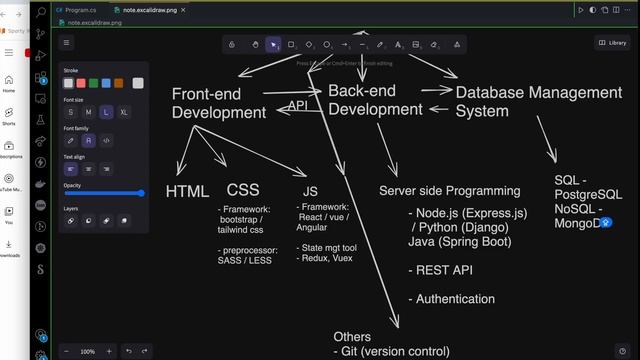Zoom in with the plus button
640x360 pixels.
coord(109,351)
